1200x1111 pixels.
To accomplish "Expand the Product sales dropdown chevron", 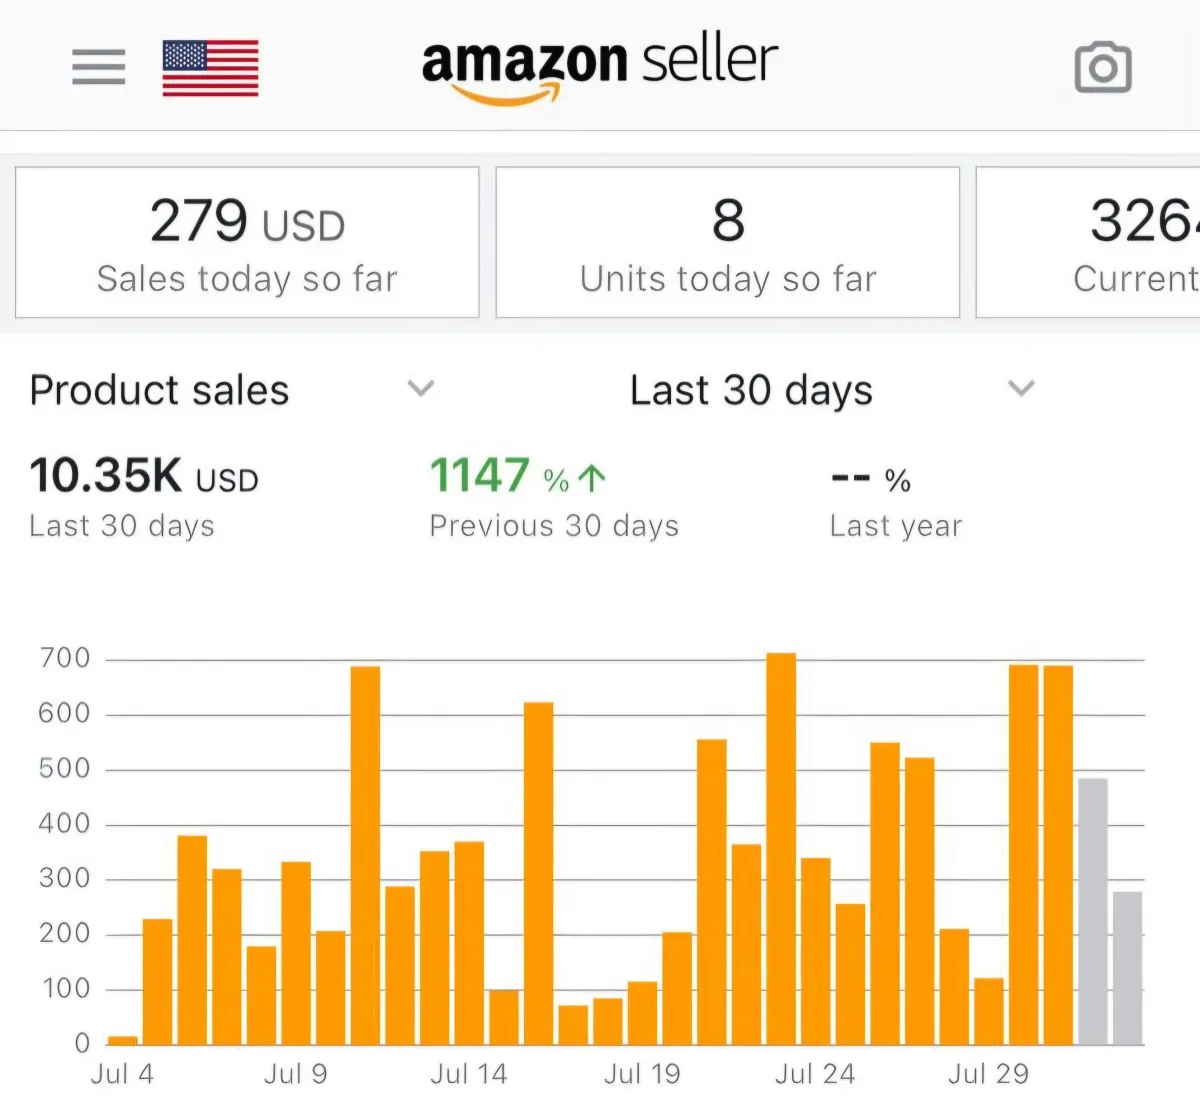I will (x=421, y=388).
